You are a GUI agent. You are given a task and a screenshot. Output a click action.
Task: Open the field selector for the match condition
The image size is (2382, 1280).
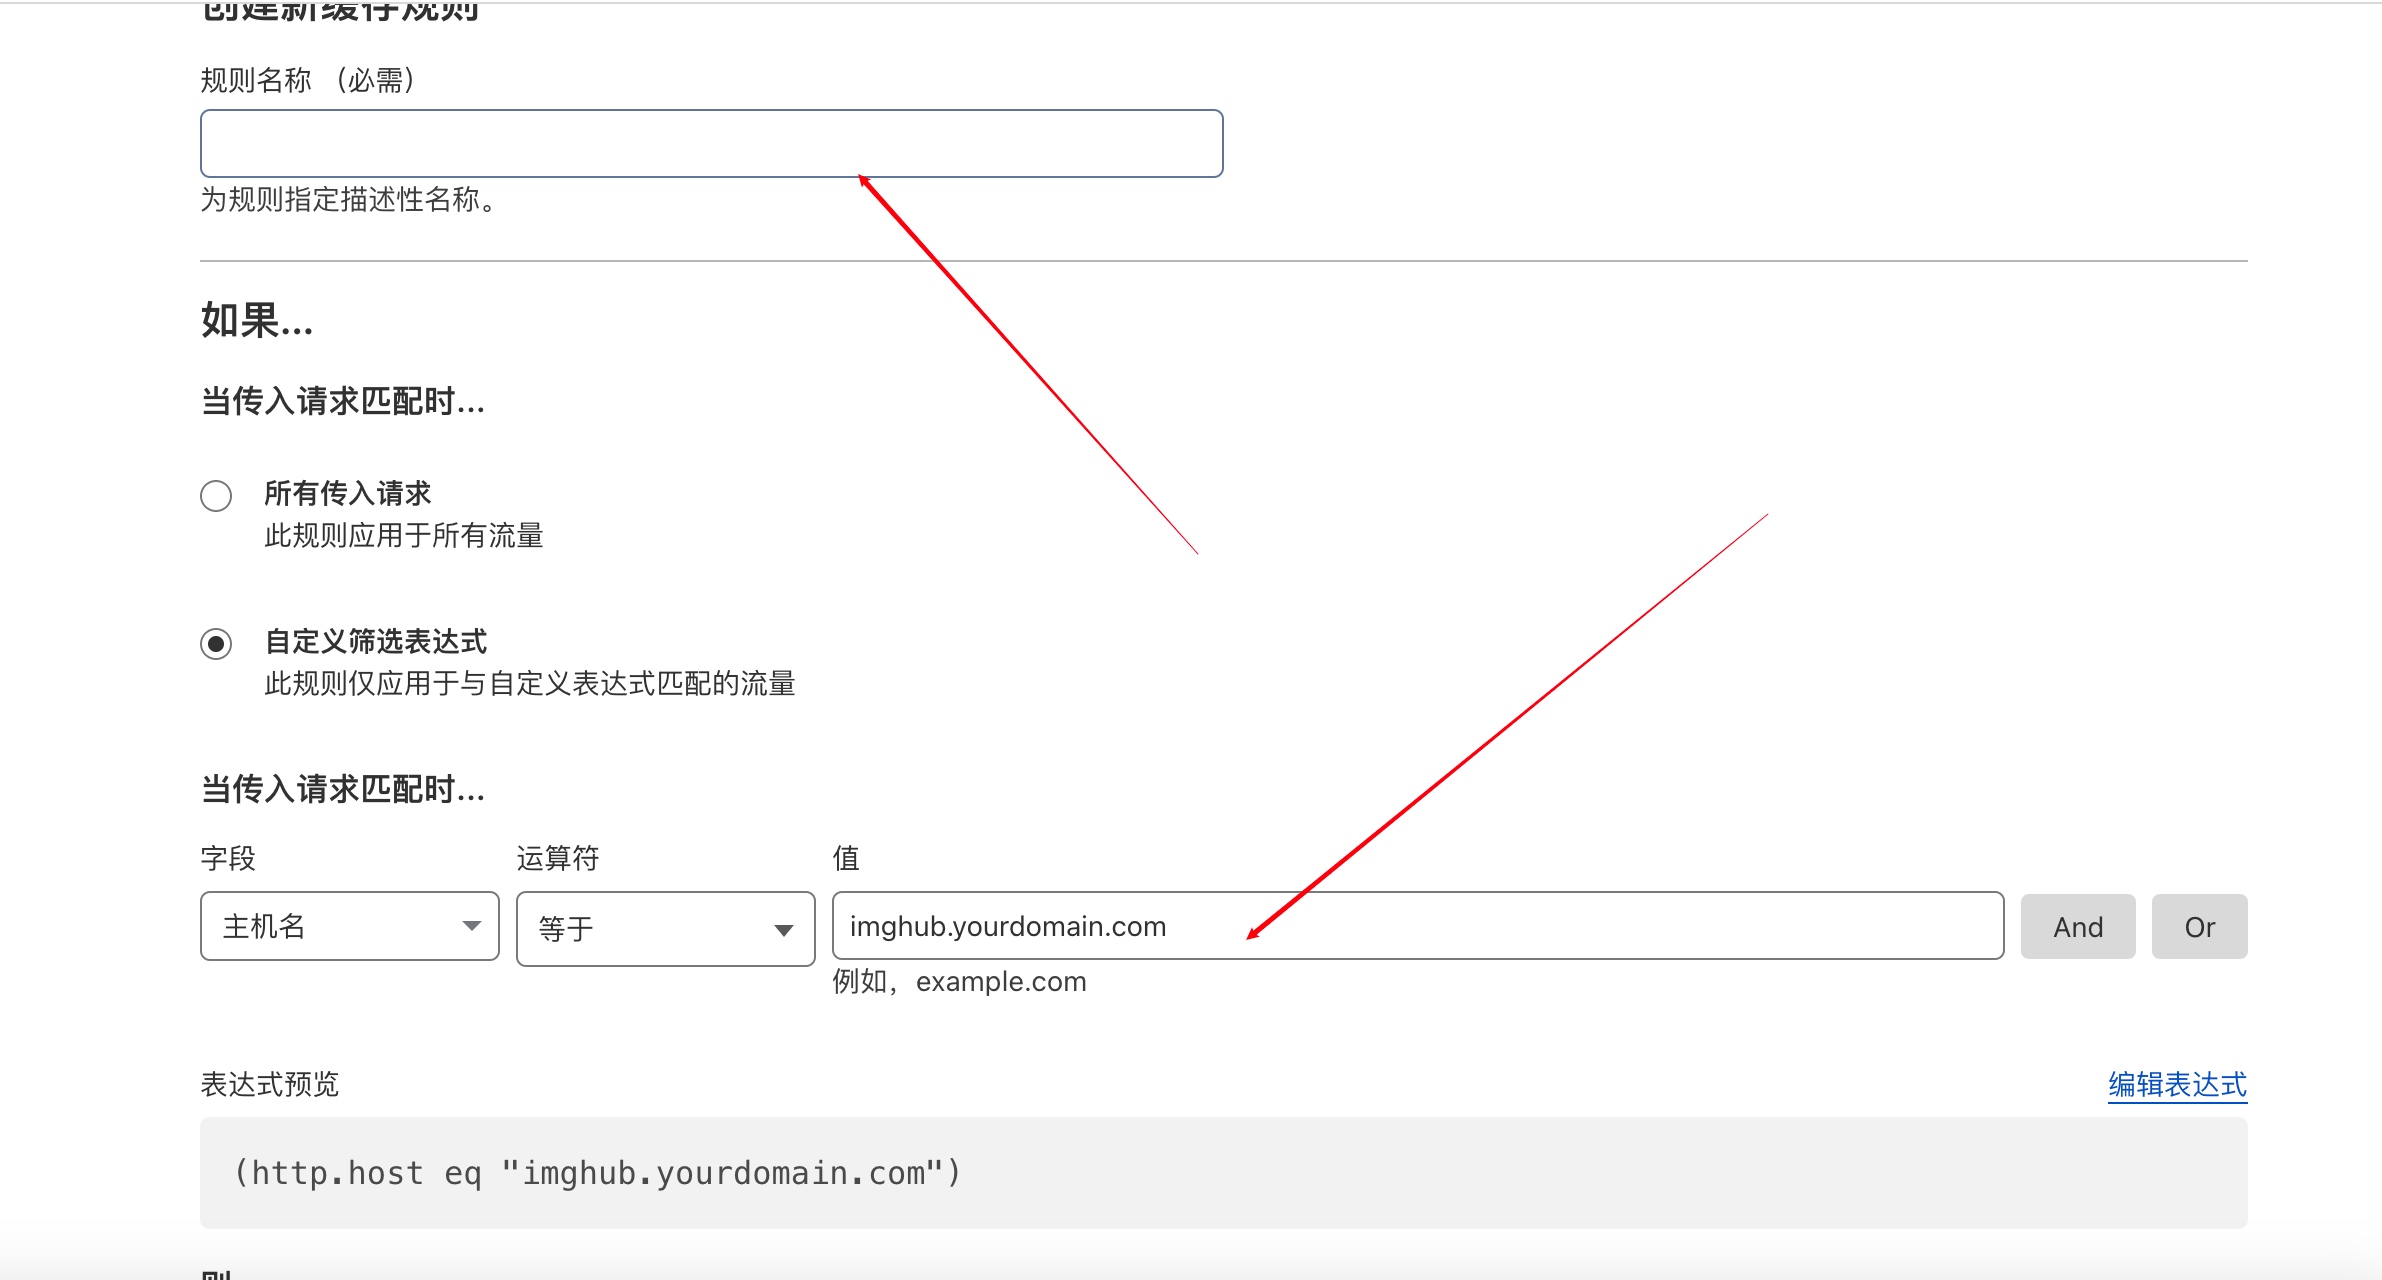tap(348, 927)
